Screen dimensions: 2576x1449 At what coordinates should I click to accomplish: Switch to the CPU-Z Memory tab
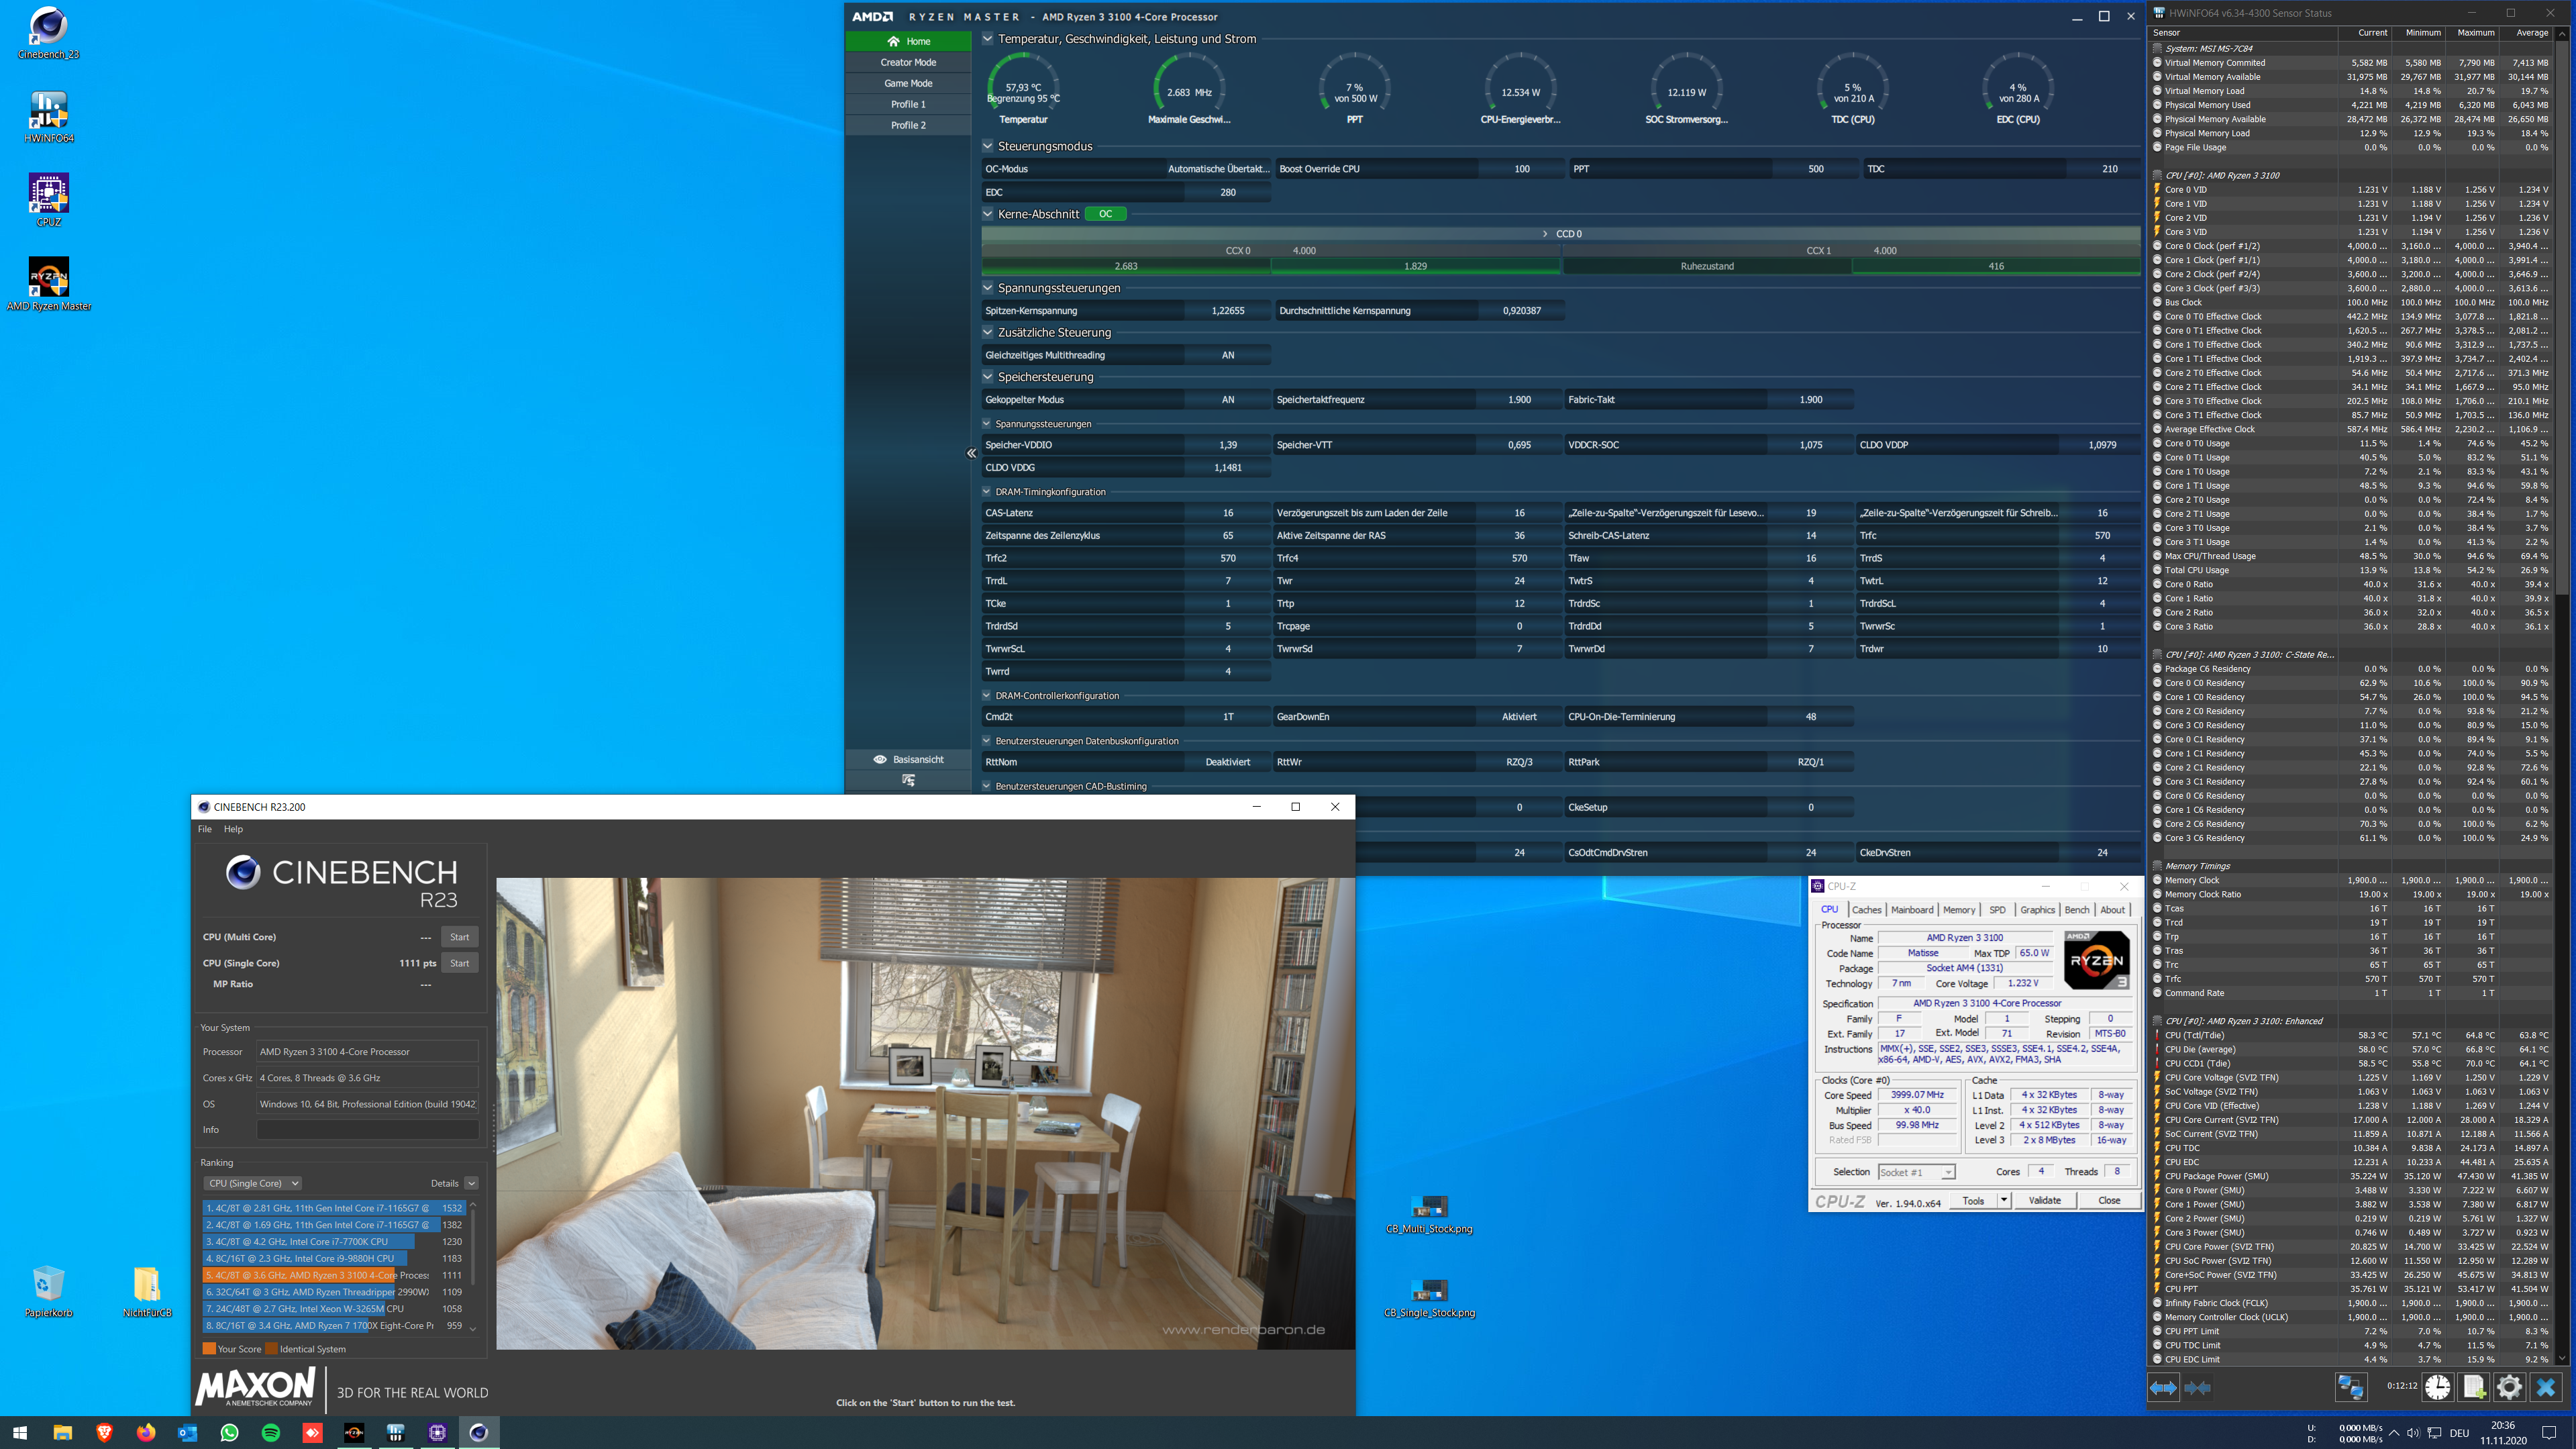click(x=1958, y=910)
